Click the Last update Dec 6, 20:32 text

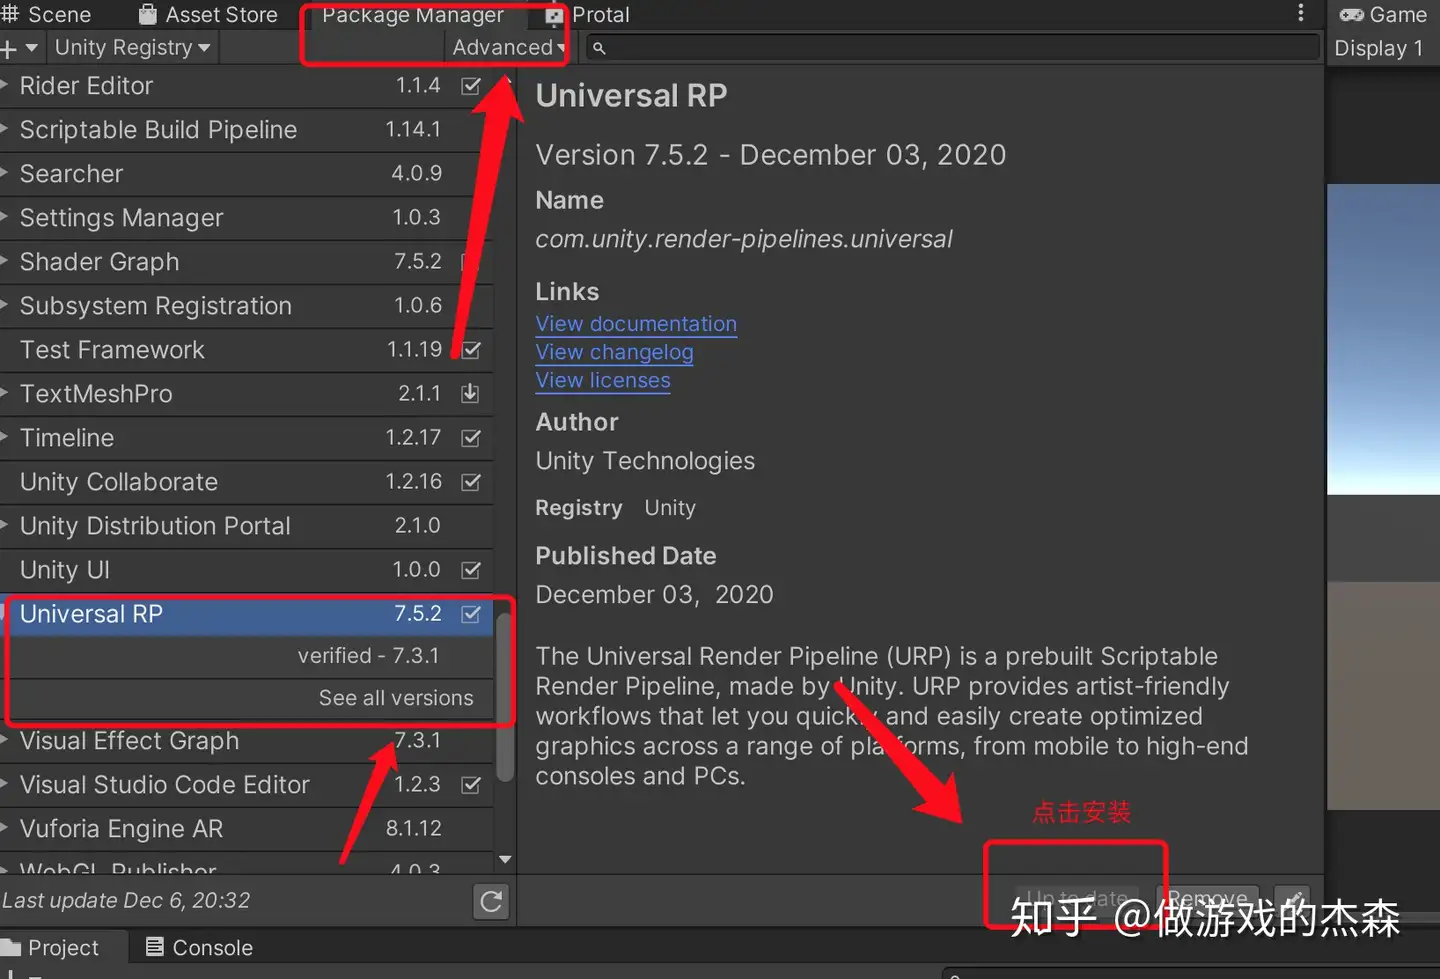point(126,900)
